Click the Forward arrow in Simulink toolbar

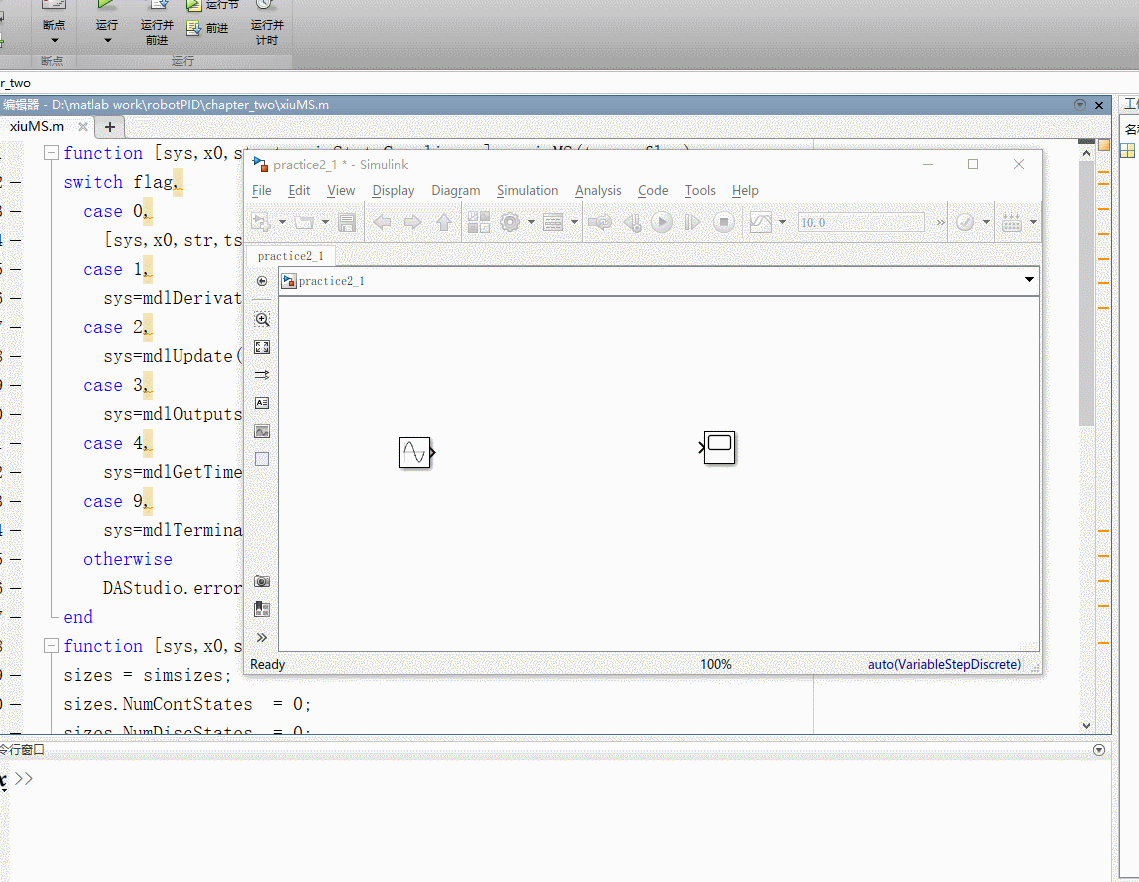412,222
